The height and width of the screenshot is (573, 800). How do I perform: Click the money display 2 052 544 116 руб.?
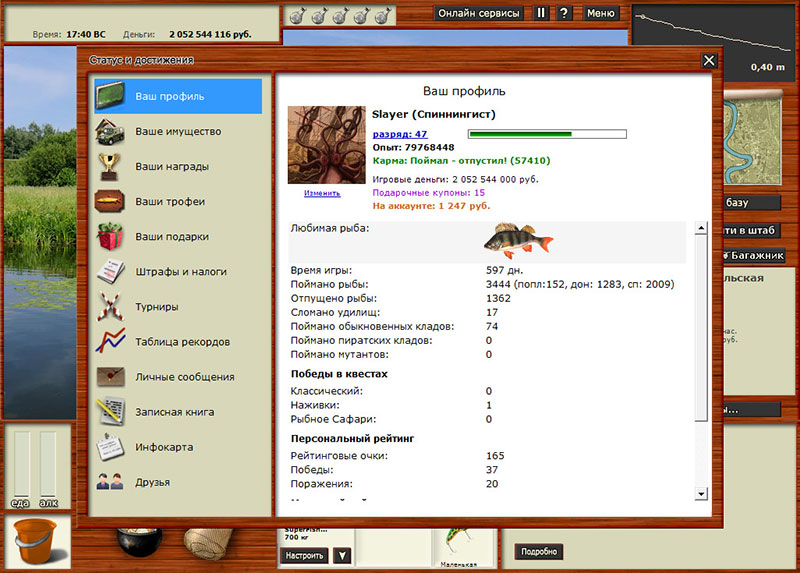(x=210, y=35)
